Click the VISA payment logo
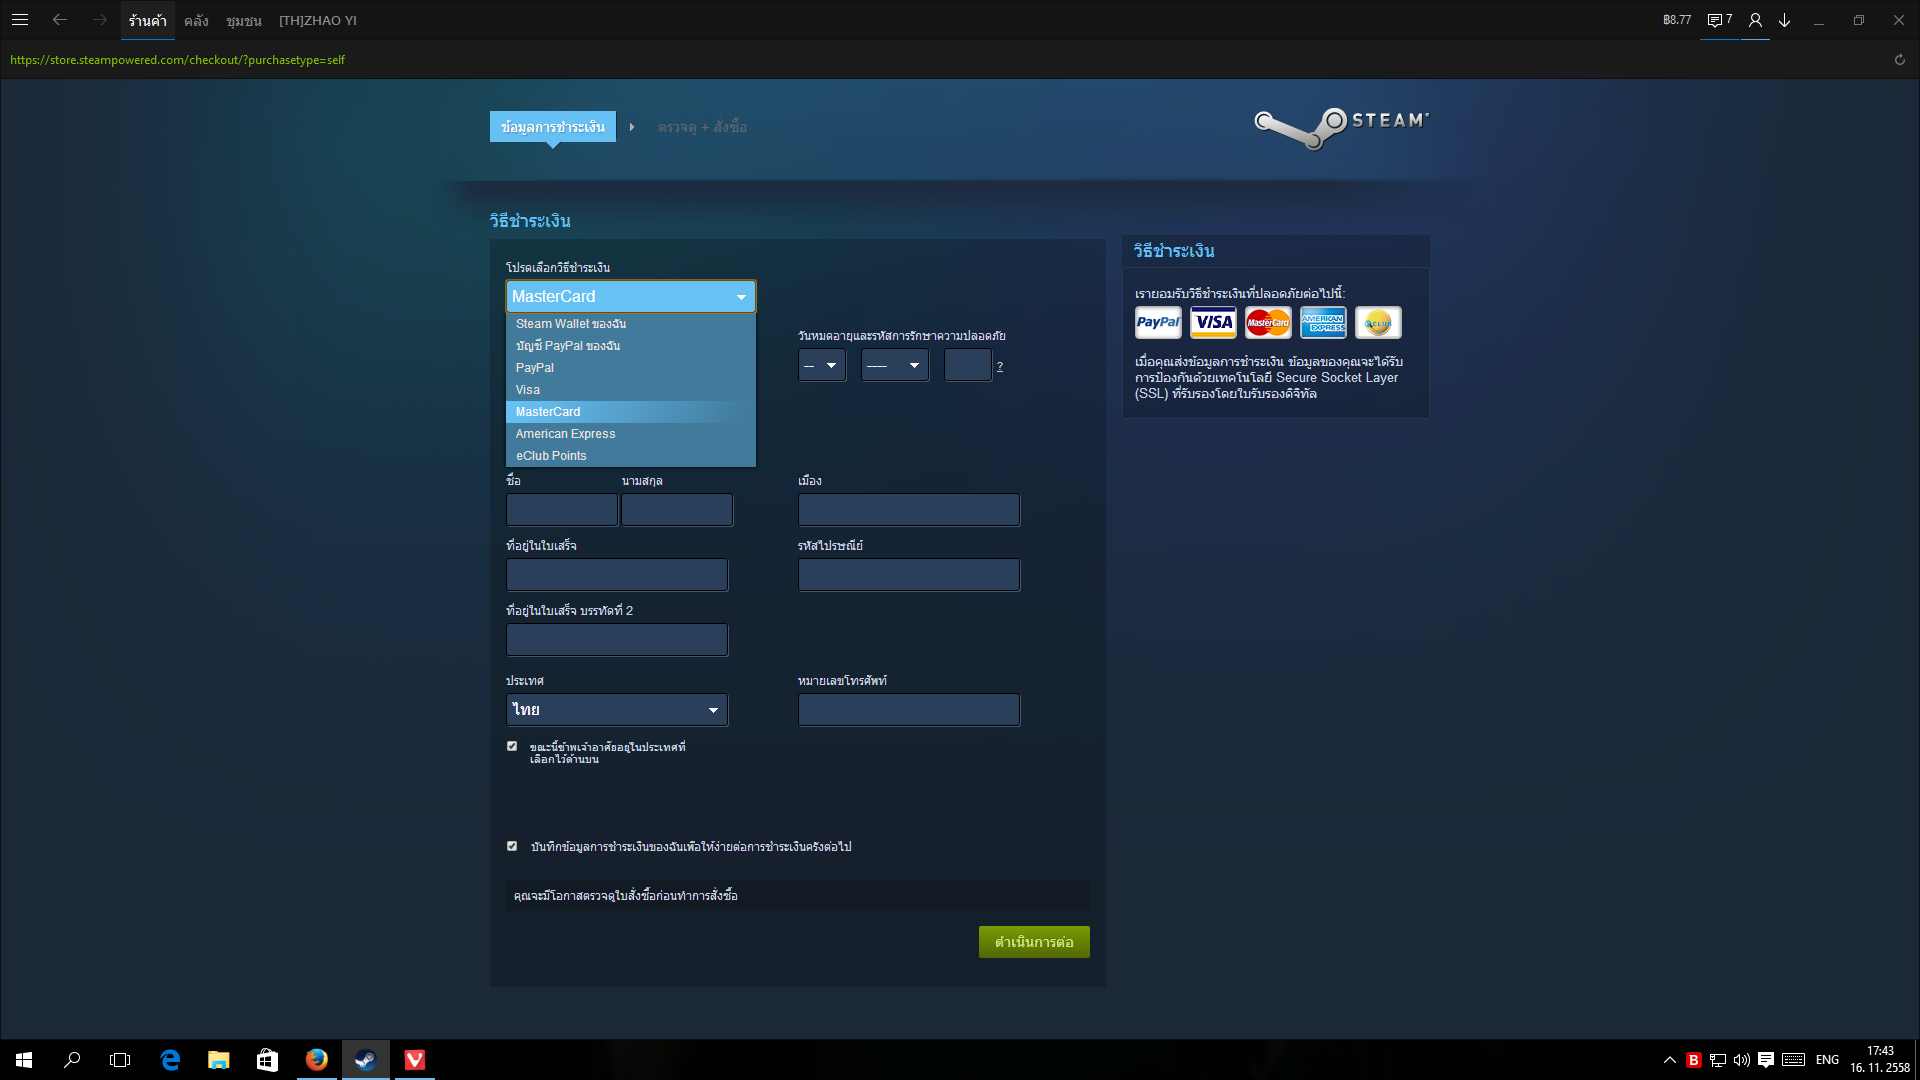The width and height of the screenshot is (1920, 1080). [x=1213, y=322]
